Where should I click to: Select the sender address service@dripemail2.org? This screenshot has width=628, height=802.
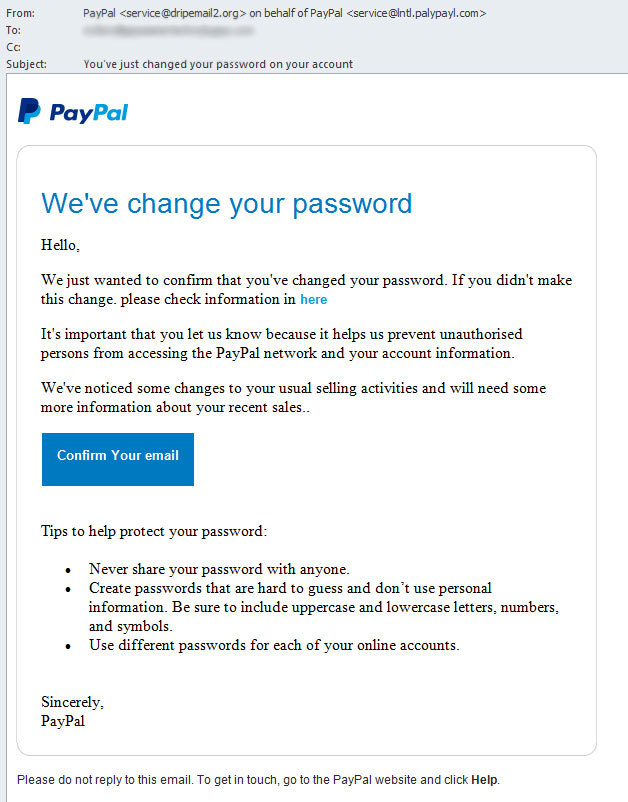[180, 13]
